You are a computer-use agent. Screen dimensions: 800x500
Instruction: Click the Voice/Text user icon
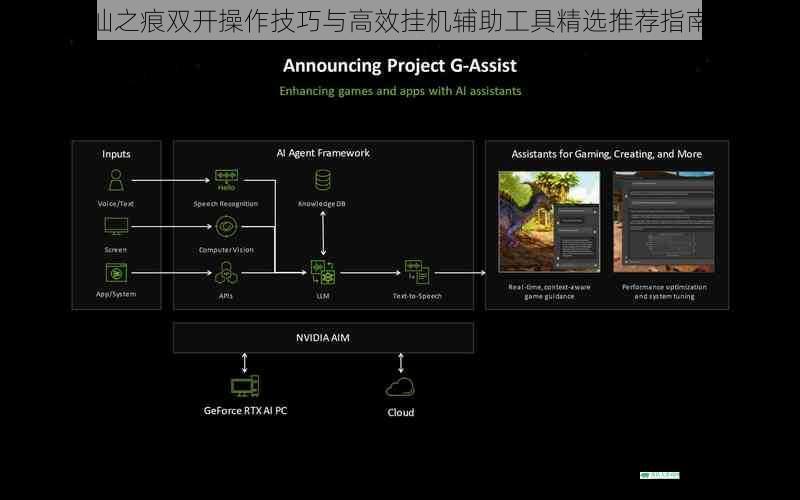click(116, 181)
